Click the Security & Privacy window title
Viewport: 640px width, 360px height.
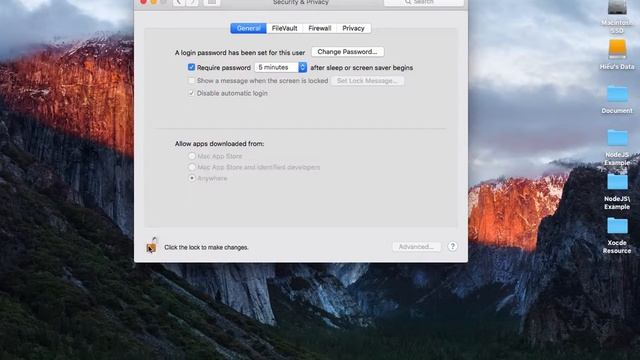[301, 2]
